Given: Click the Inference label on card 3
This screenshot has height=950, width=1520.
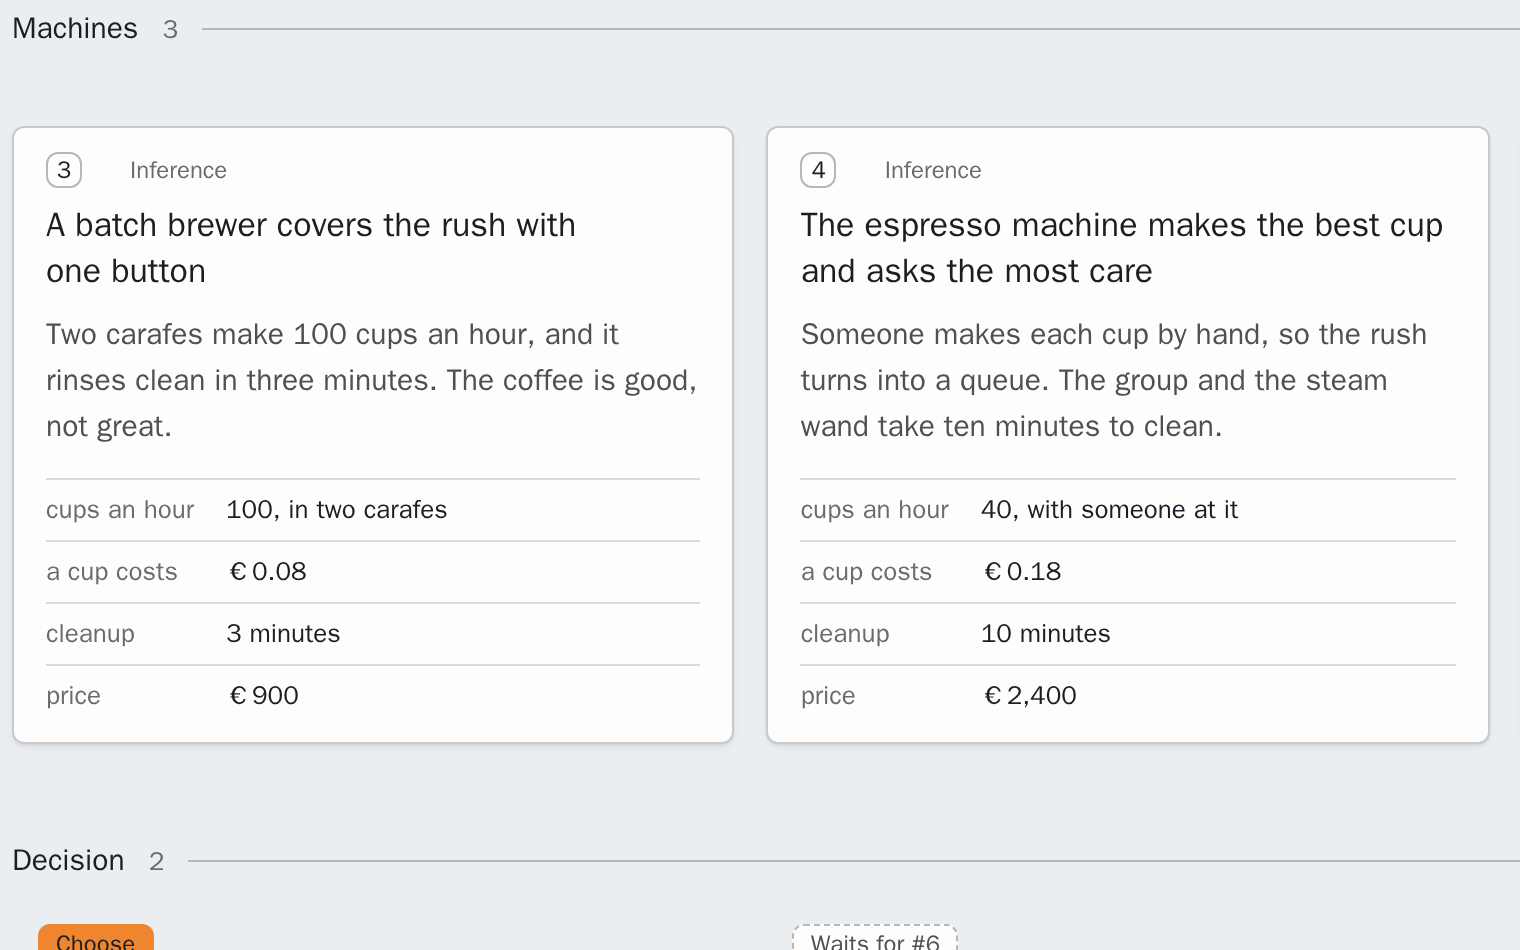Looking at the screenshot, I should tap(178, 170).
